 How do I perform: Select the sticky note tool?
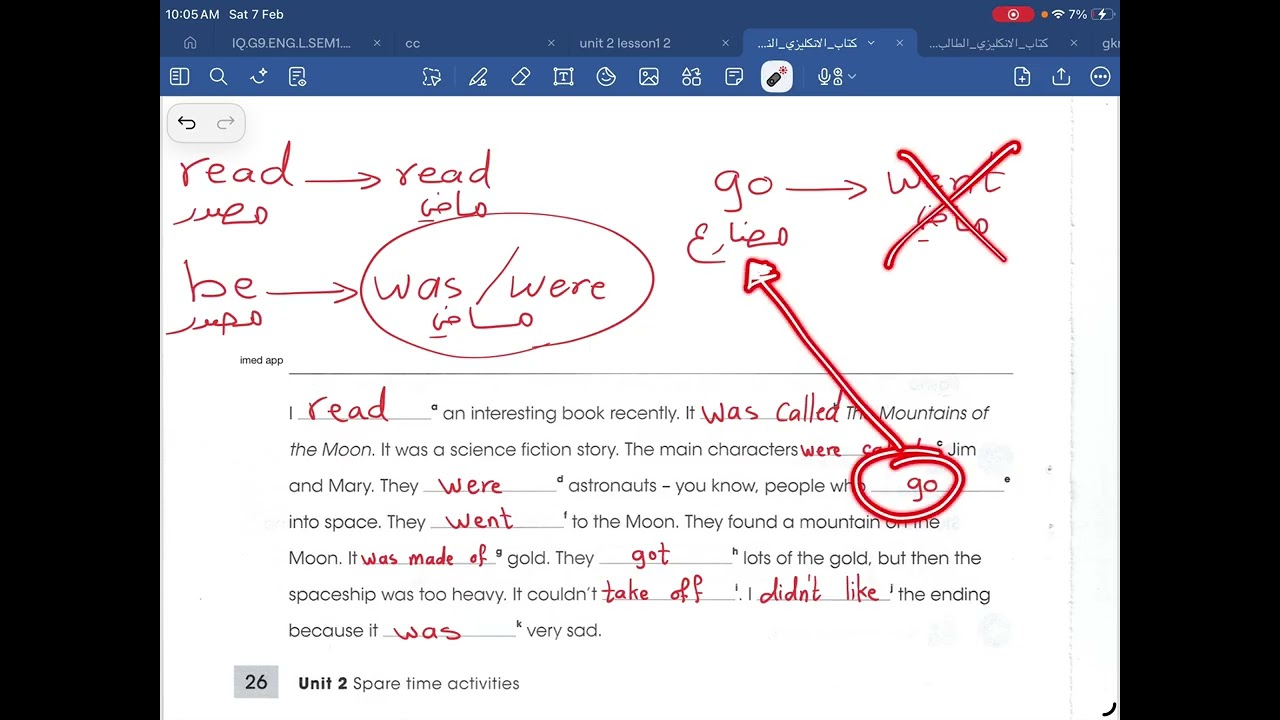tap(734, 77)
